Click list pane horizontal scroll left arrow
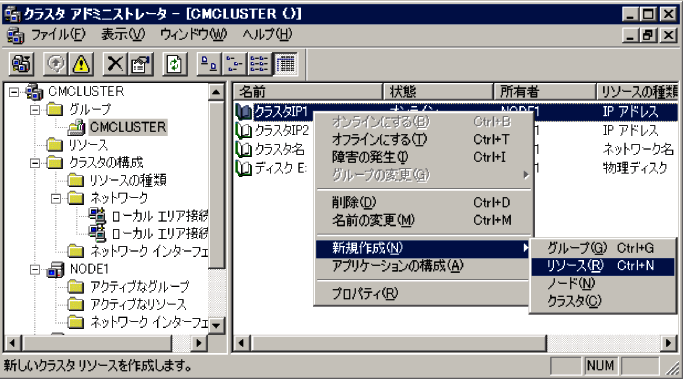 pos(241,343)
